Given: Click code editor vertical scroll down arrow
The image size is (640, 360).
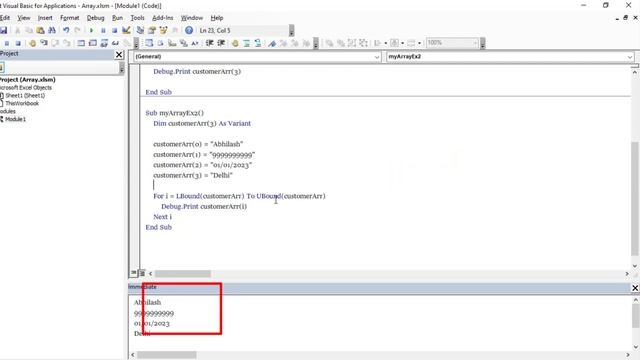Looking at the screenshot, I should [x=635, y=266].
